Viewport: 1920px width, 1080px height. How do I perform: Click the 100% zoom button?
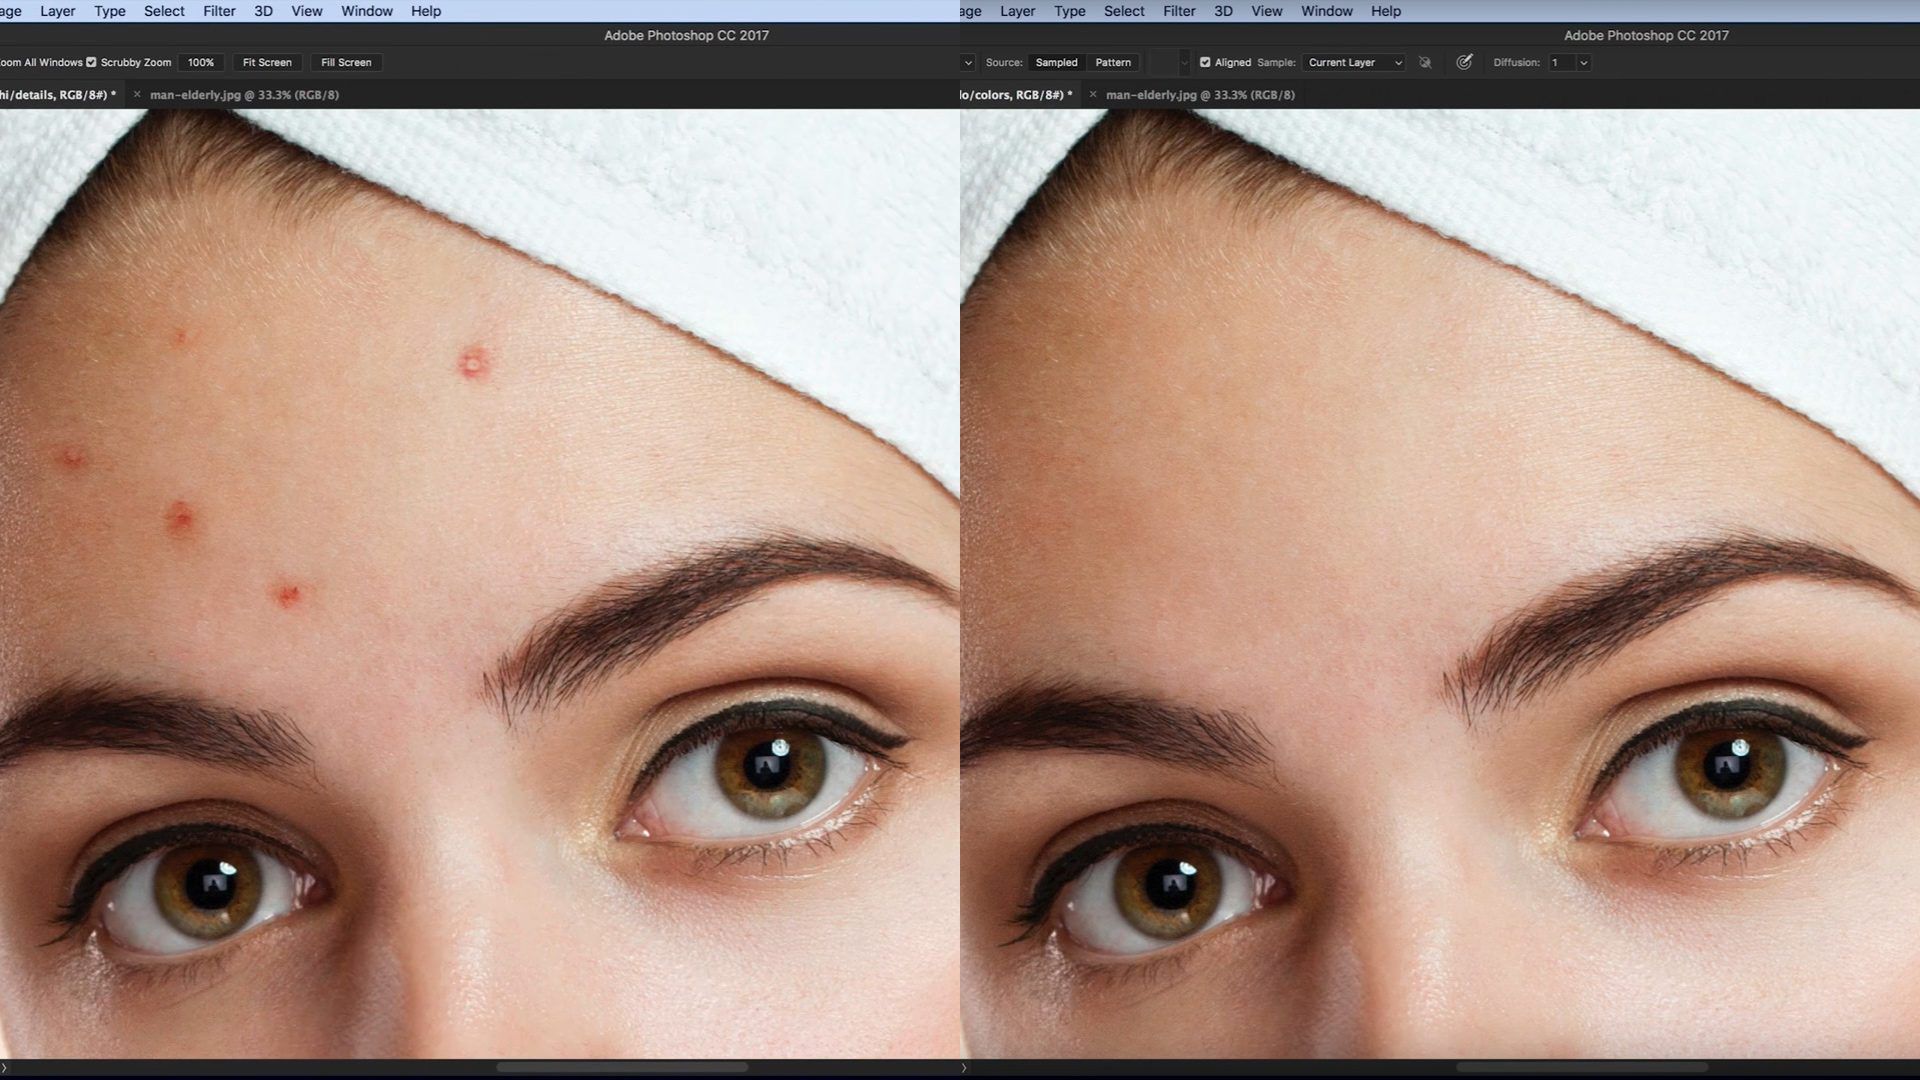pos(201,62)
